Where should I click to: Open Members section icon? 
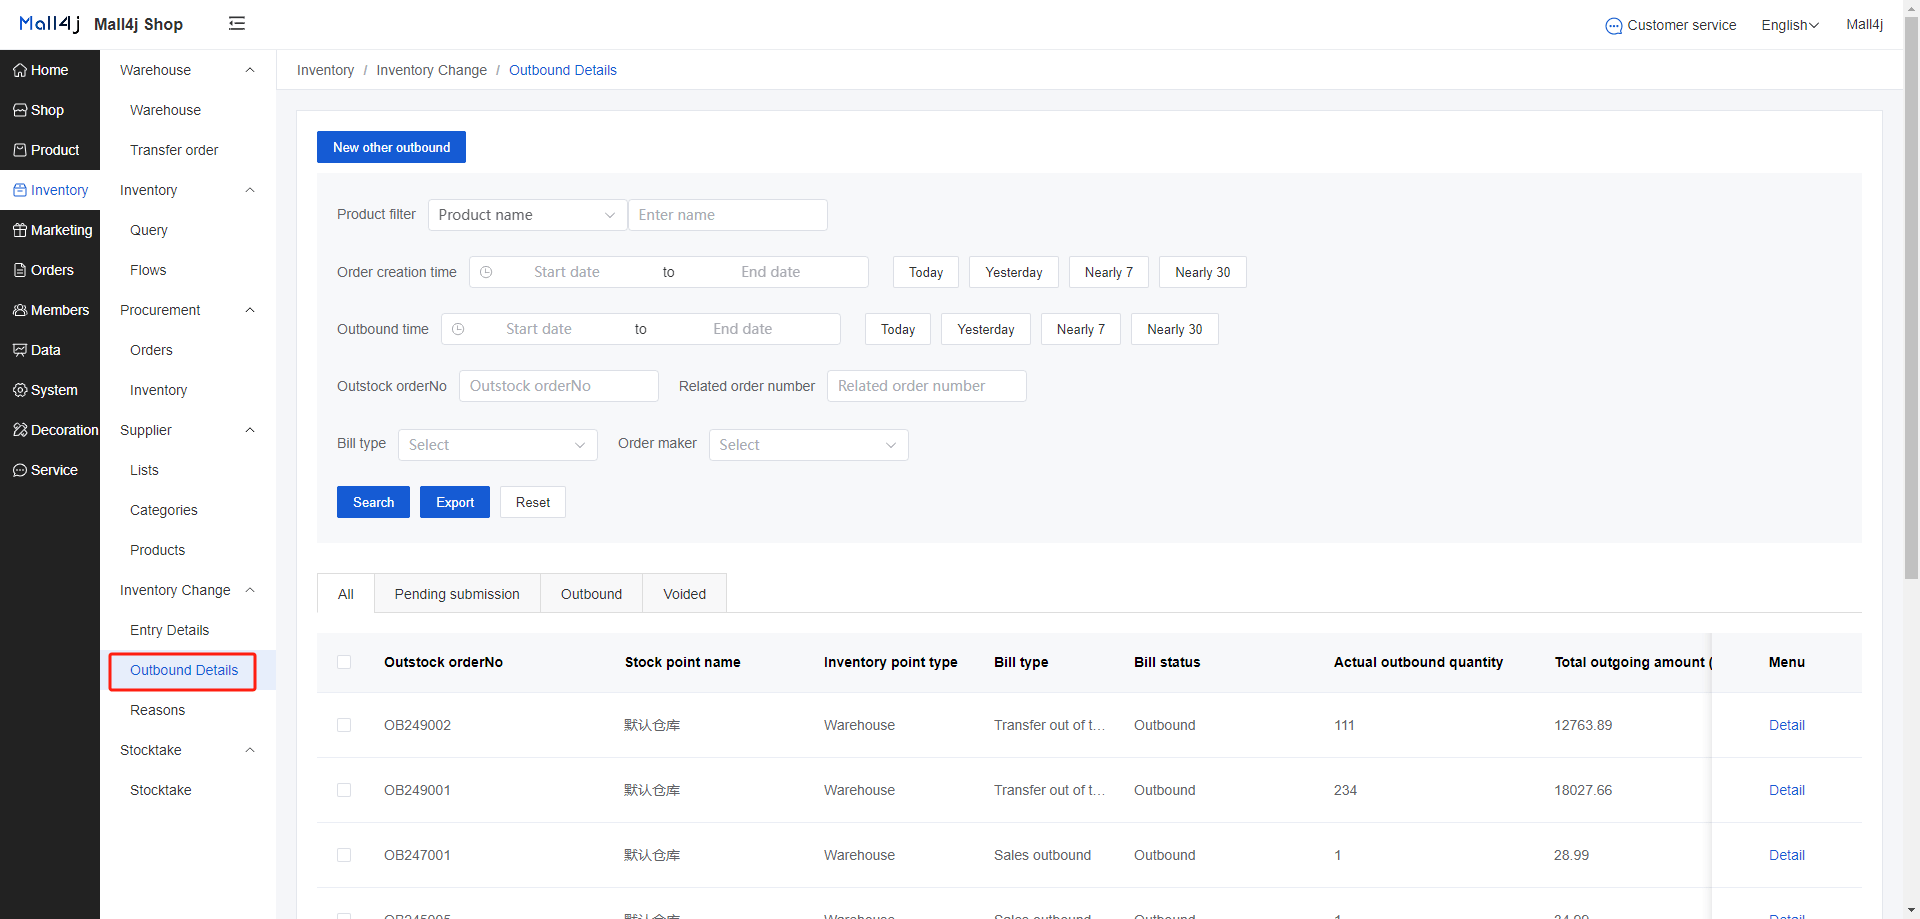(x=20, y=310)
